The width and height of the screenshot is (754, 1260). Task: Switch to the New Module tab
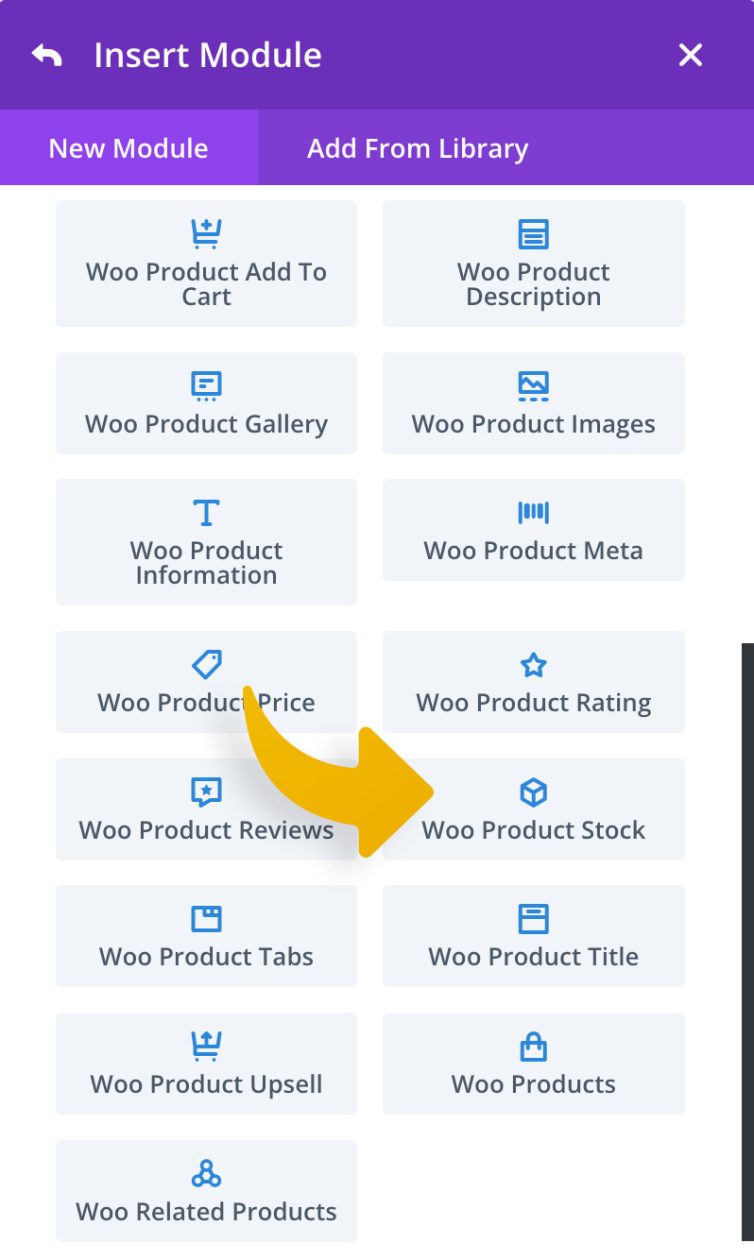click(126, 148)
